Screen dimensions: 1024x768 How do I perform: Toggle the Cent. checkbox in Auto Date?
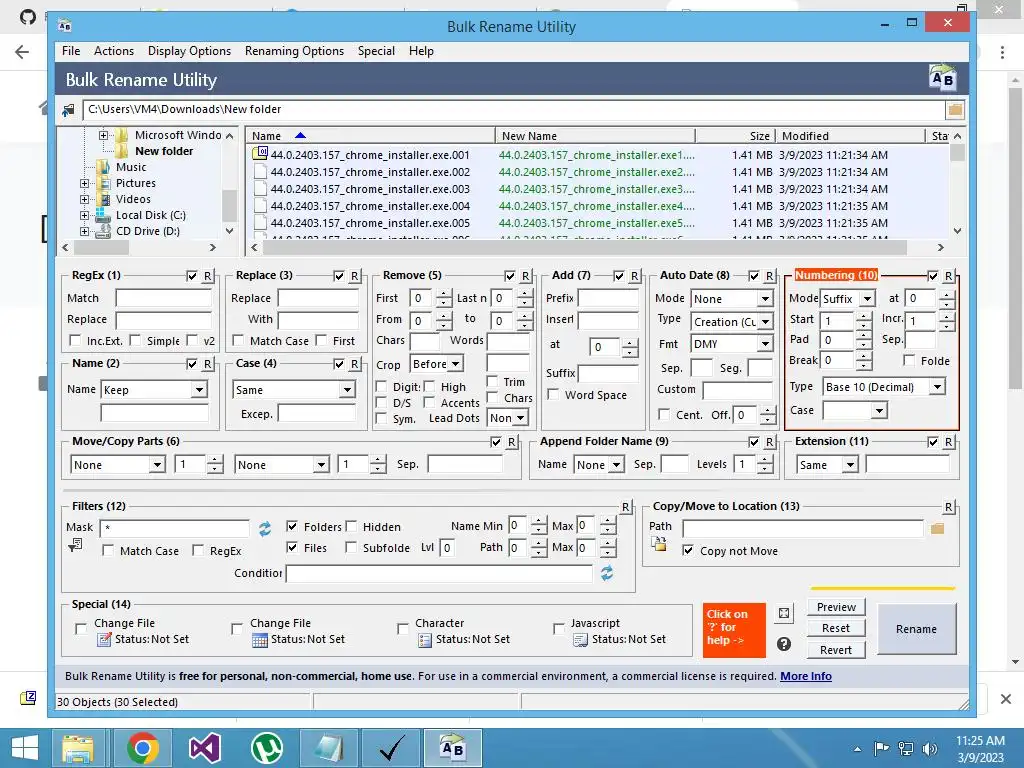(x=664, y=414)
